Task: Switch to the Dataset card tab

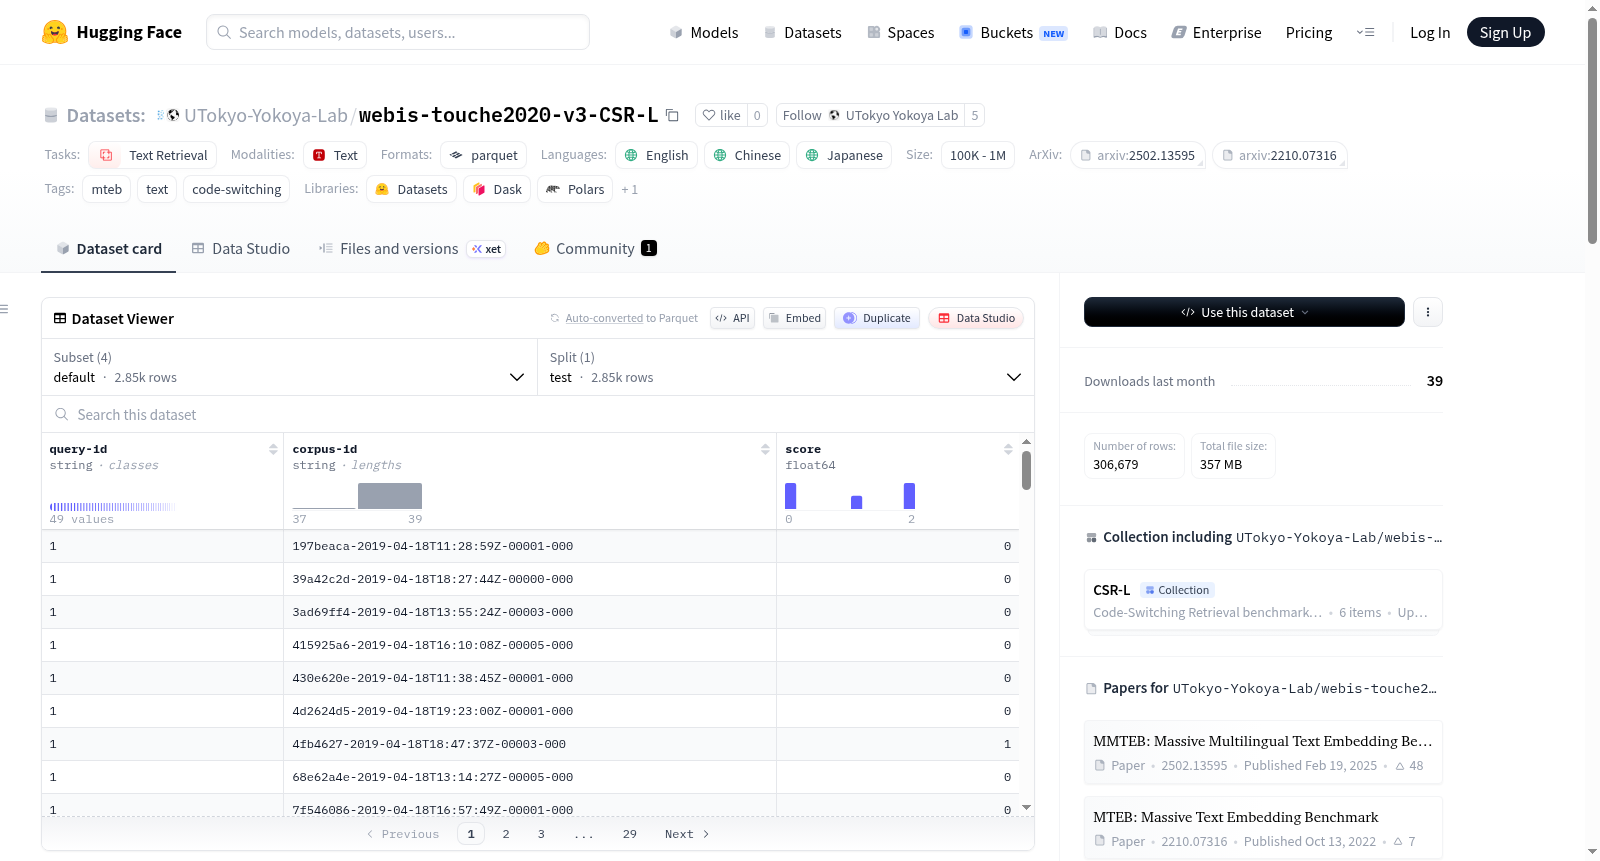Action: (109, 249)
